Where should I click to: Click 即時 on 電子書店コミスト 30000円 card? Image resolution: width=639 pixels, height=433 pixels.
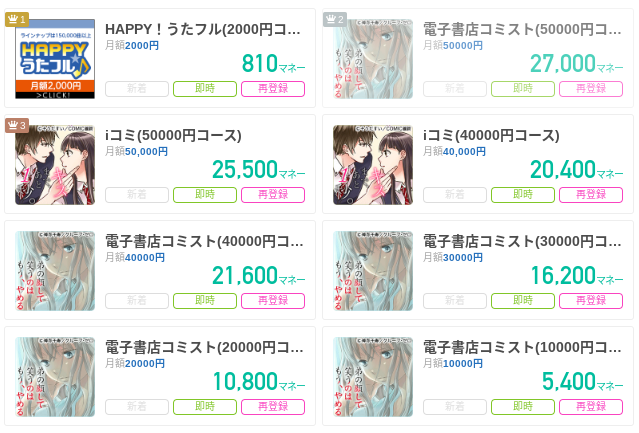pos(523,301)
